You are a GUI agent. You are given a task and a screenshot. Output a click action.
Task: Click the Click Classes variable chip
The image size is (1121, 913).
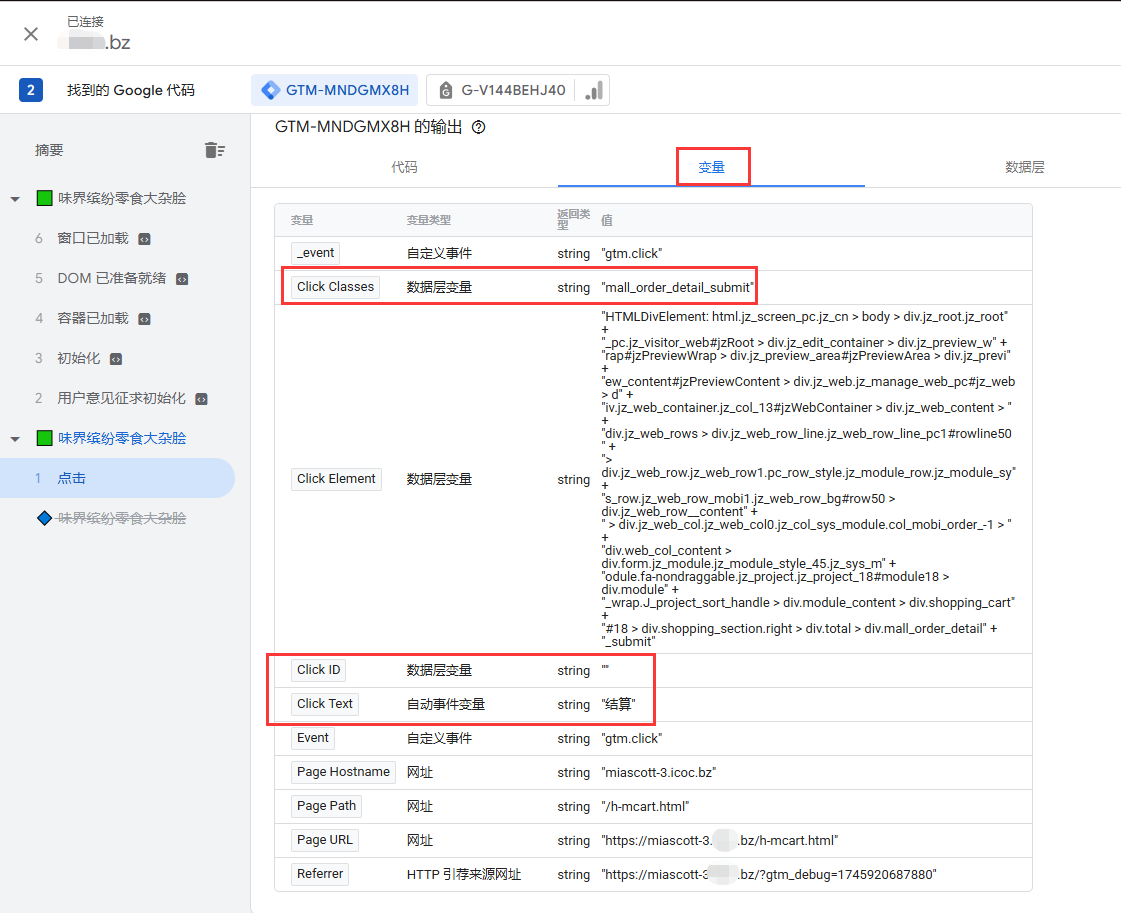[335, 287]
